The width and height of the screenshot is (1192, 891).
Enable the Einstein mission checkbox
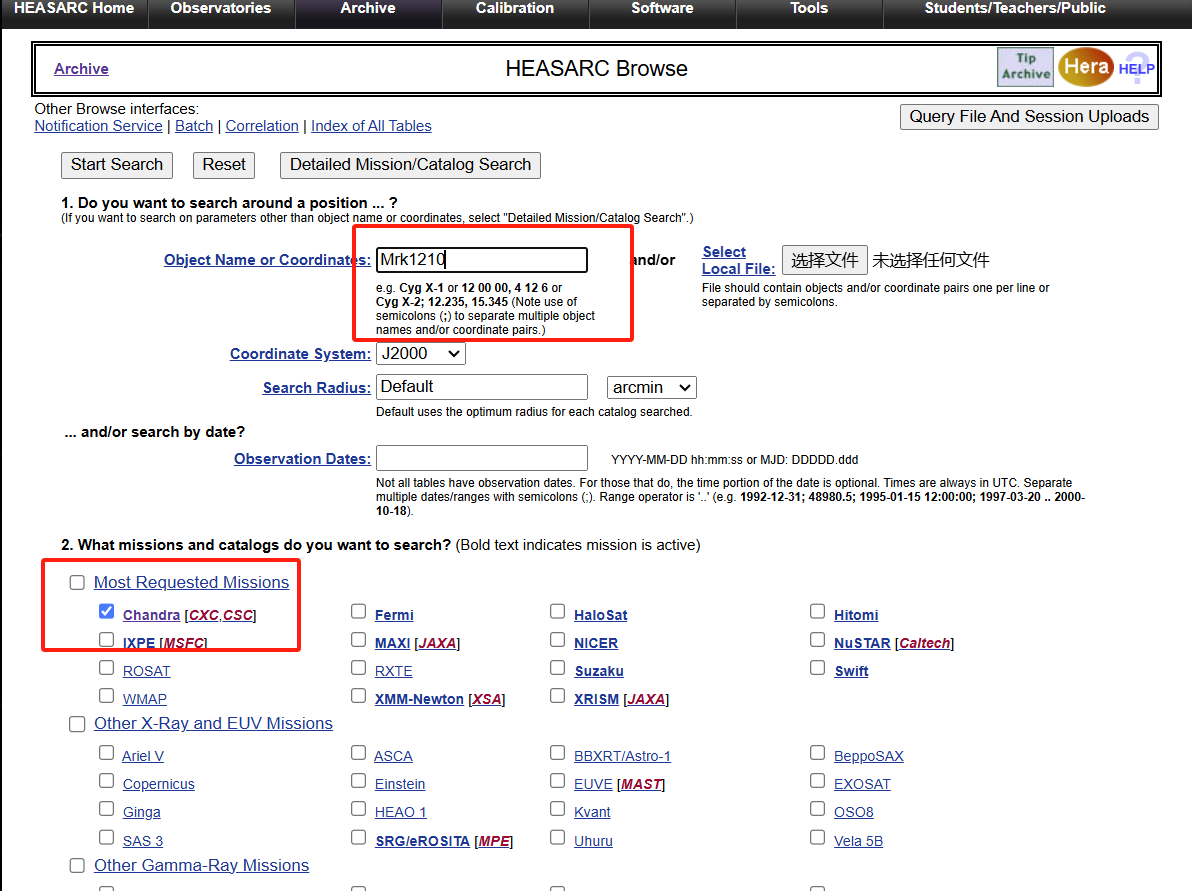coord(358,781)
